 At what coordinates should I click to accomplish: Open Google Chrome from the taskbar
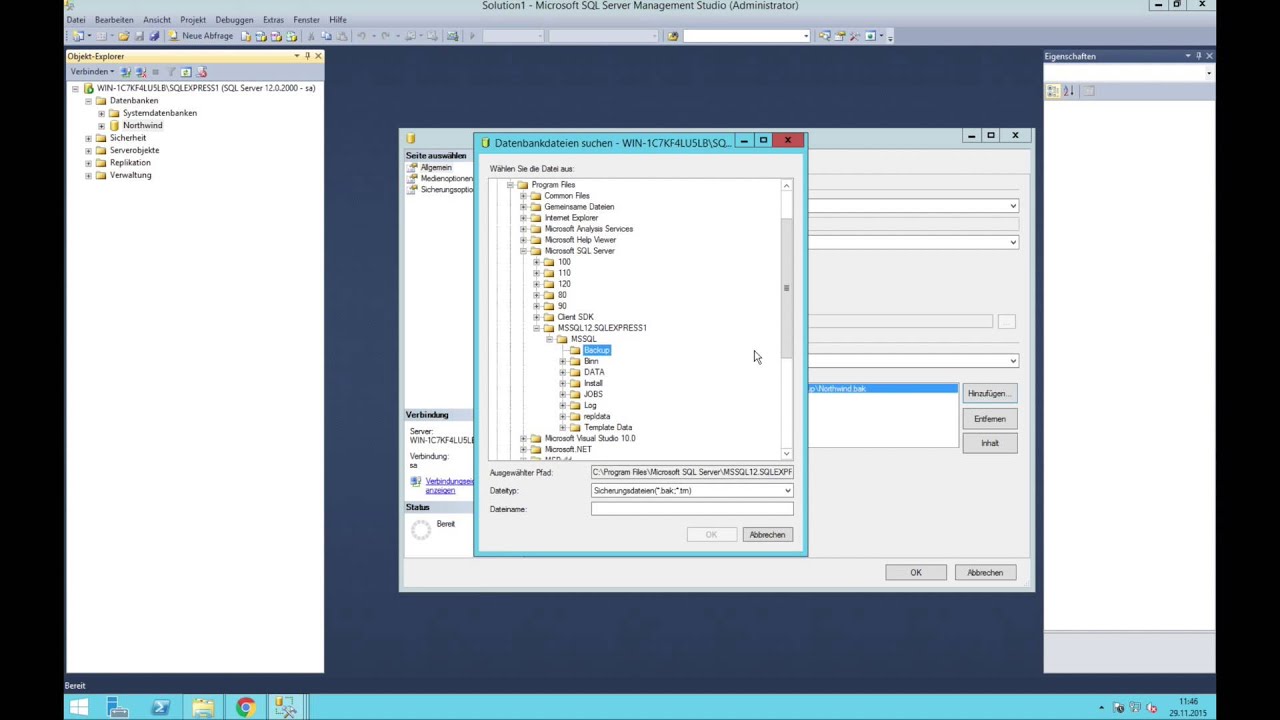coord(245,708)
